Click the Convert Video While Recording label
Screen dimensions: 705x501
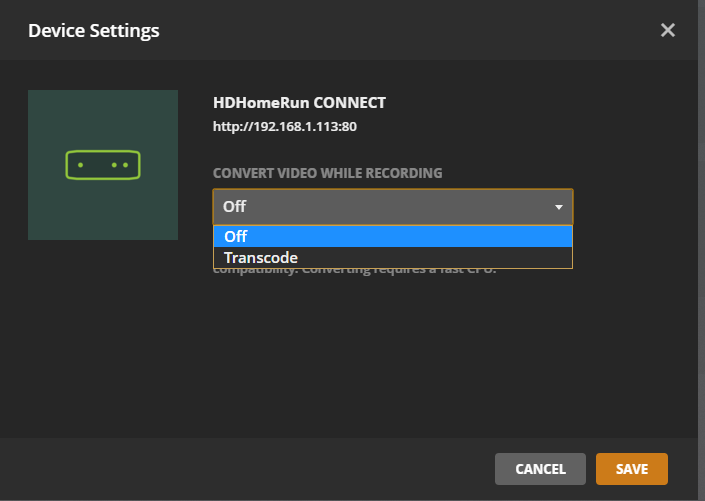[327, 173]
